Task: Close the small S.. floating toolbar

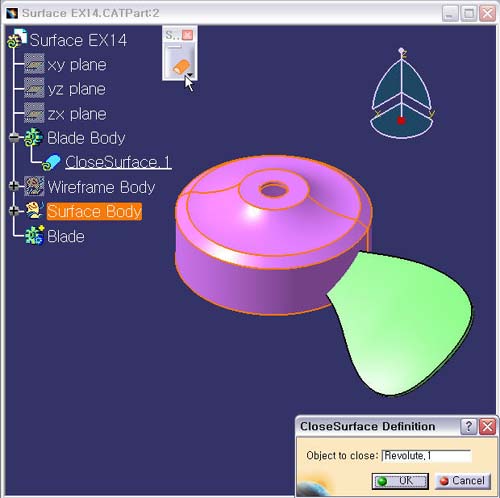Action: pyautogui.click(x=188, y=35)
